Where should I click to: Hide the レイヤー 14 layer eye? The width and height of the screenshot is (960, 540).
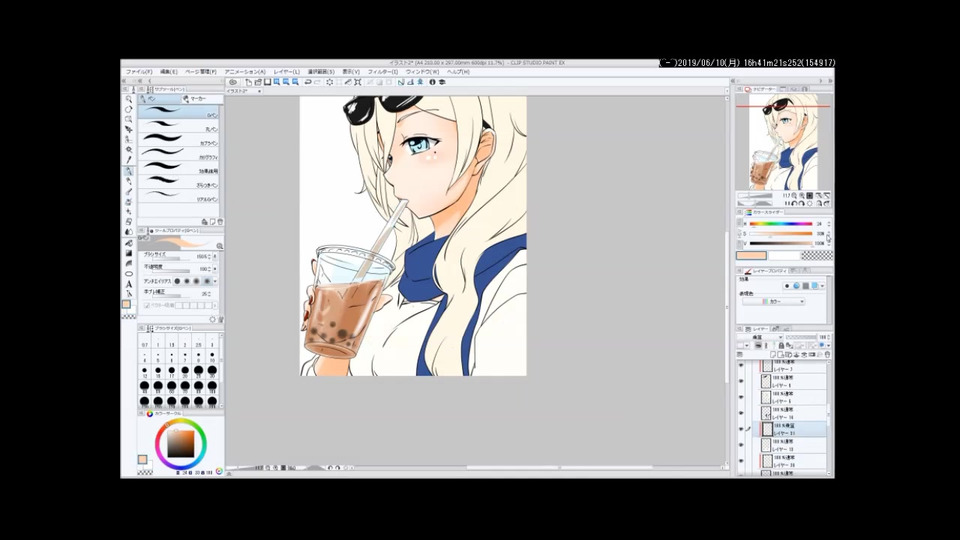tap(741, 413)
